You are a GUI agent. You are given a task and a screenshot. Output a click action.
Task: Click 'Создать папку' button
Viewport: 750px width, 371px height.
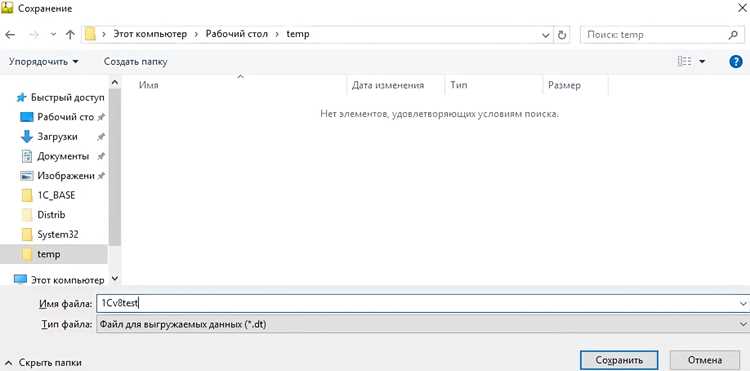pos(136,62)
